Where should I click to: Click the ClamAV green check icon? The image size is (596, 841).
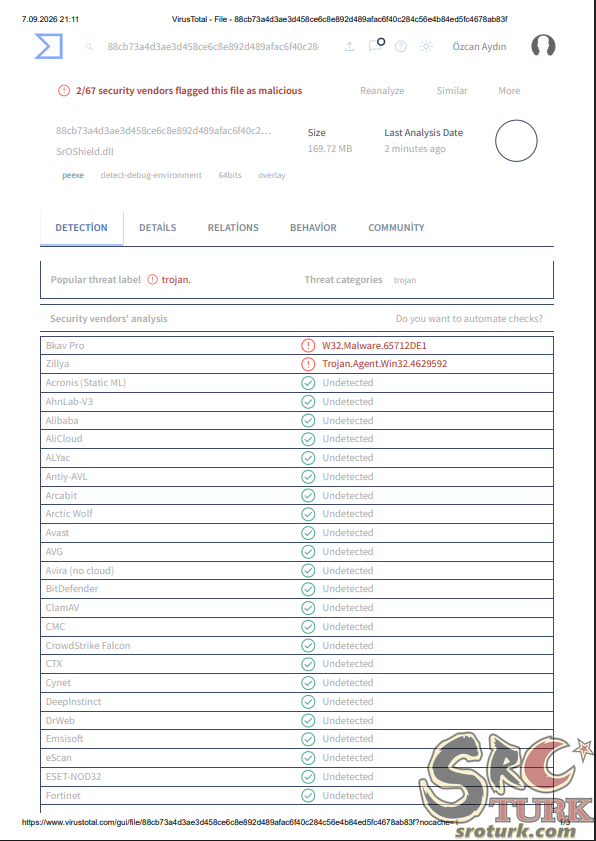(308, 608)
